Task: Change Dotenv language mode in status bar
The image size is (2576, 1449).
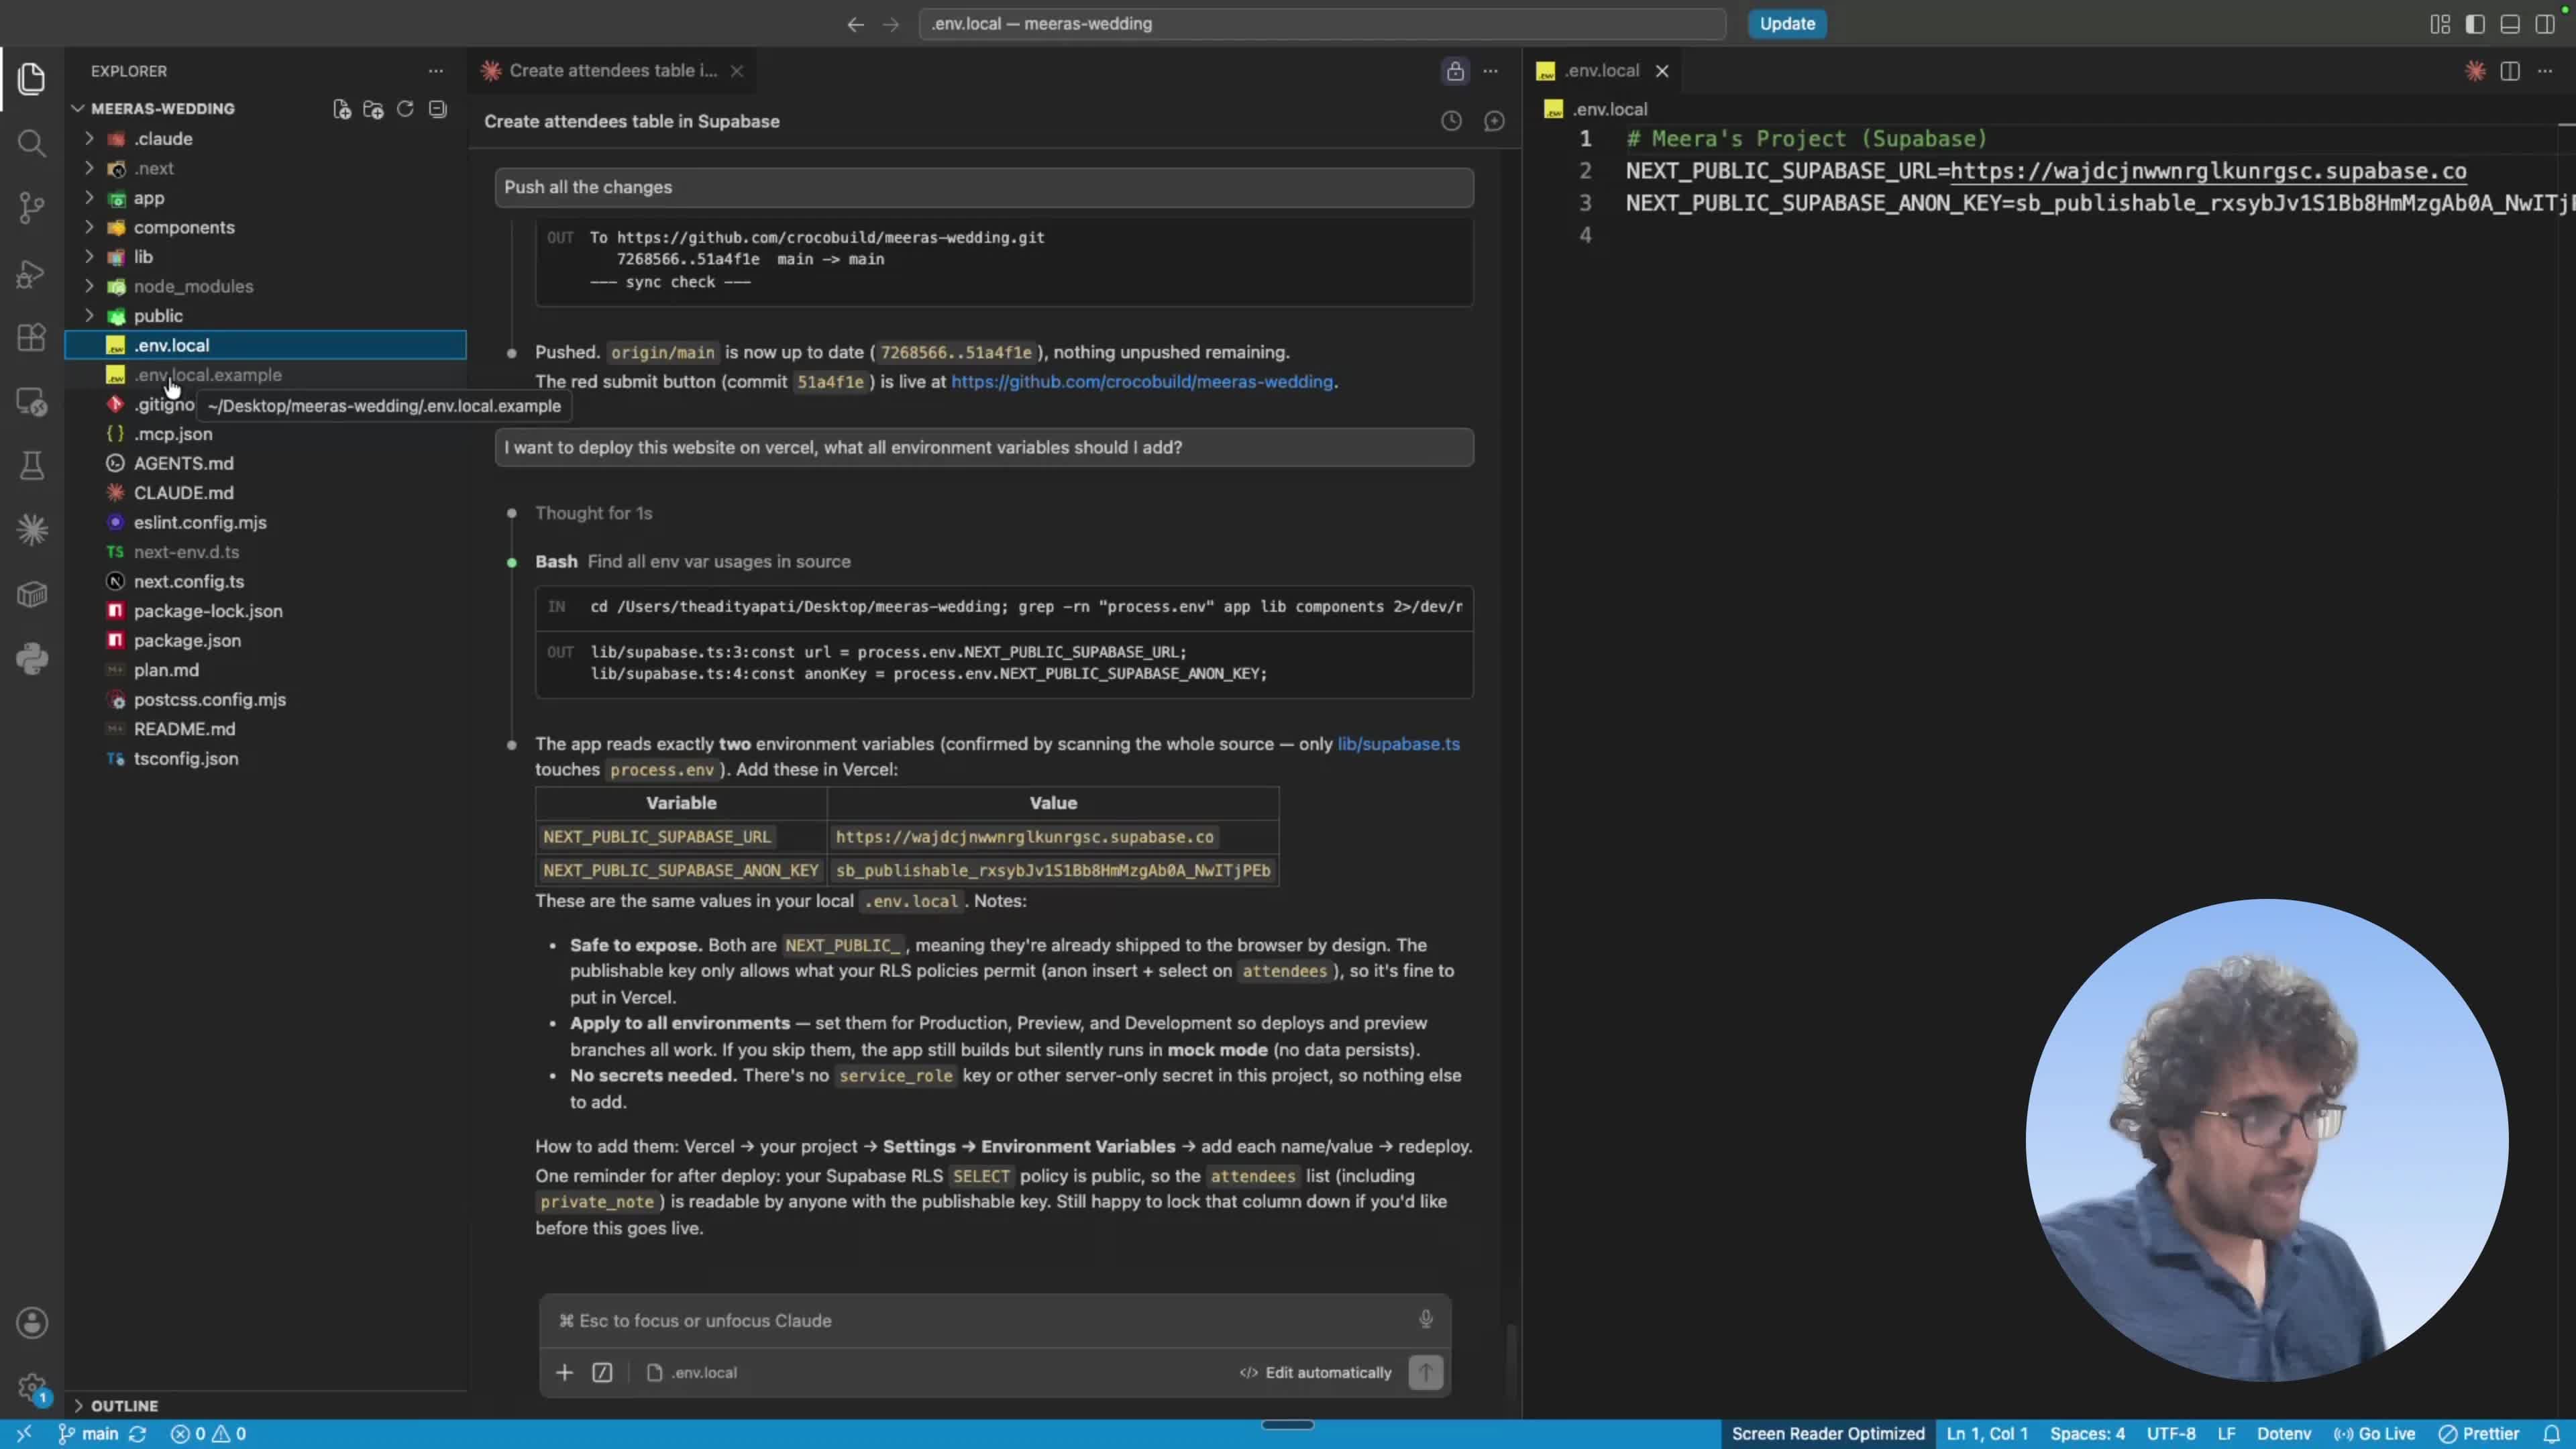Action: [x=2284, y=1434]
